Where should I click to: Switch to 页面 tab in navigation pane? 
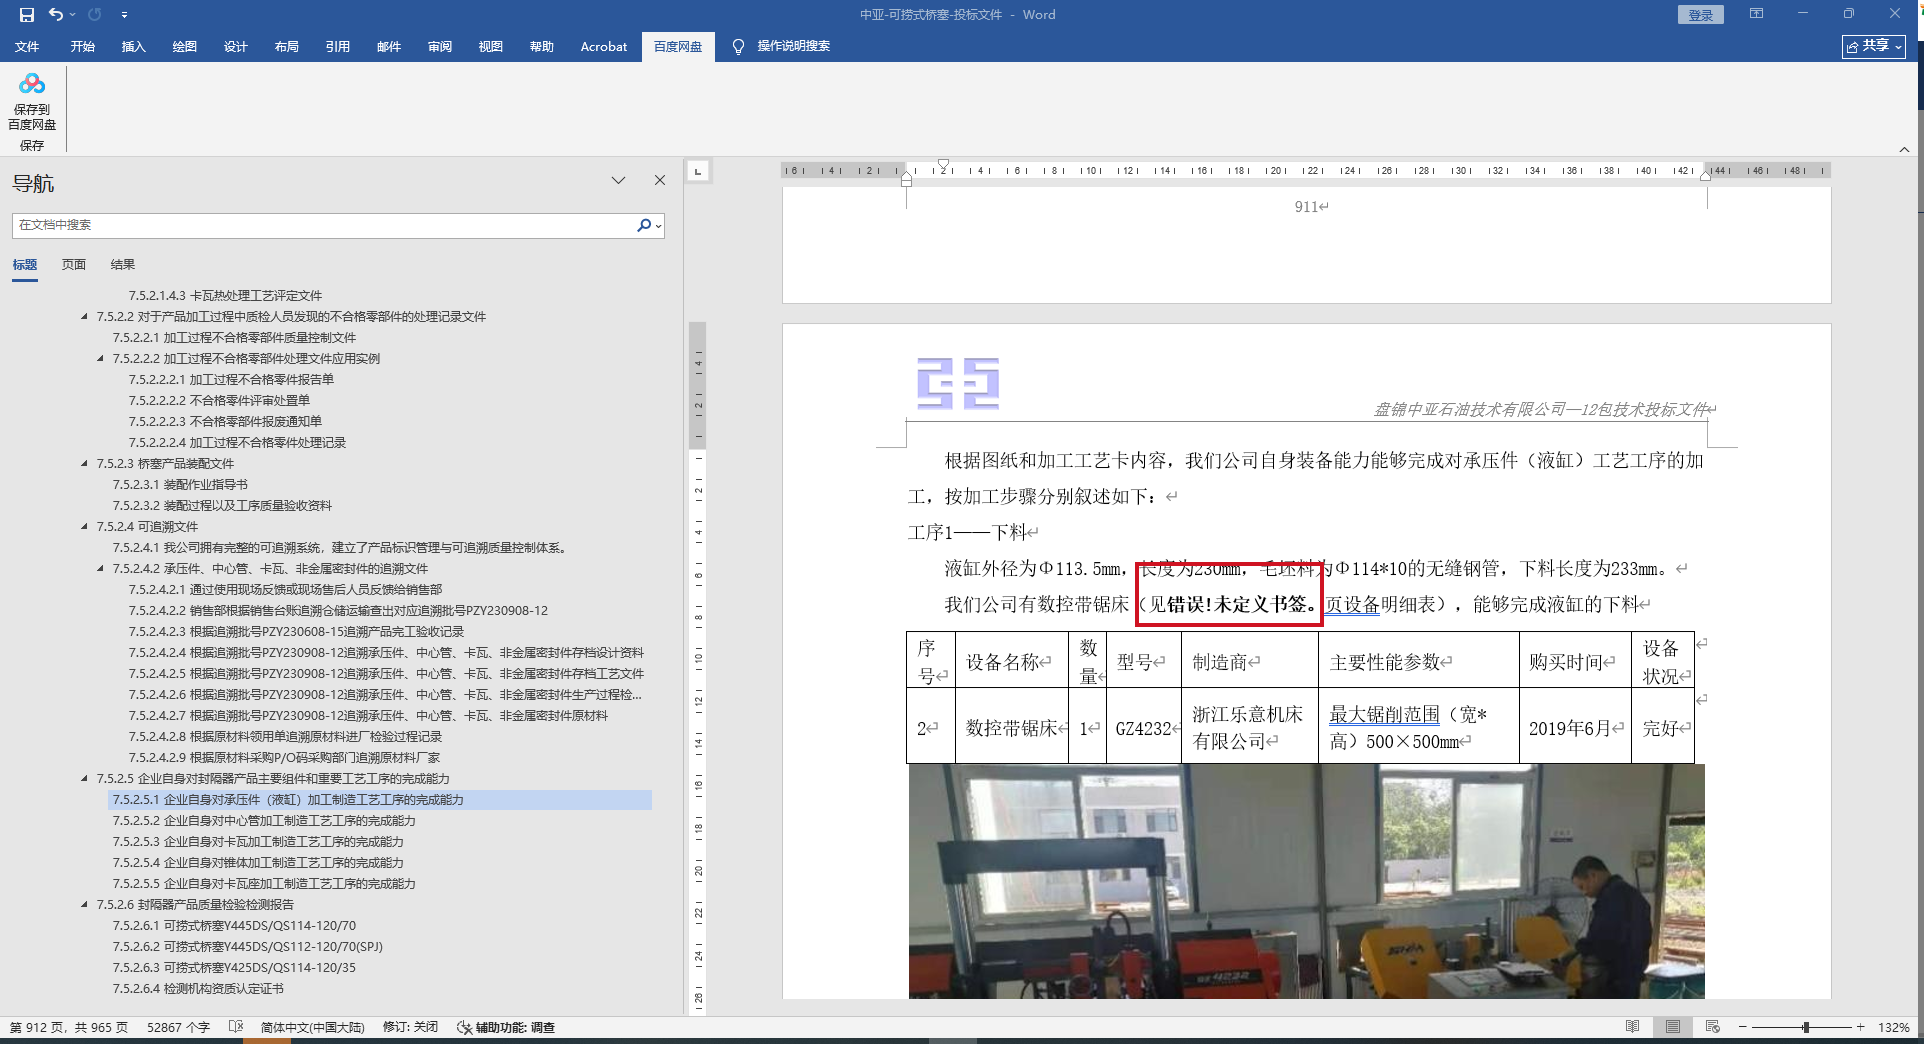pos(74,265)
